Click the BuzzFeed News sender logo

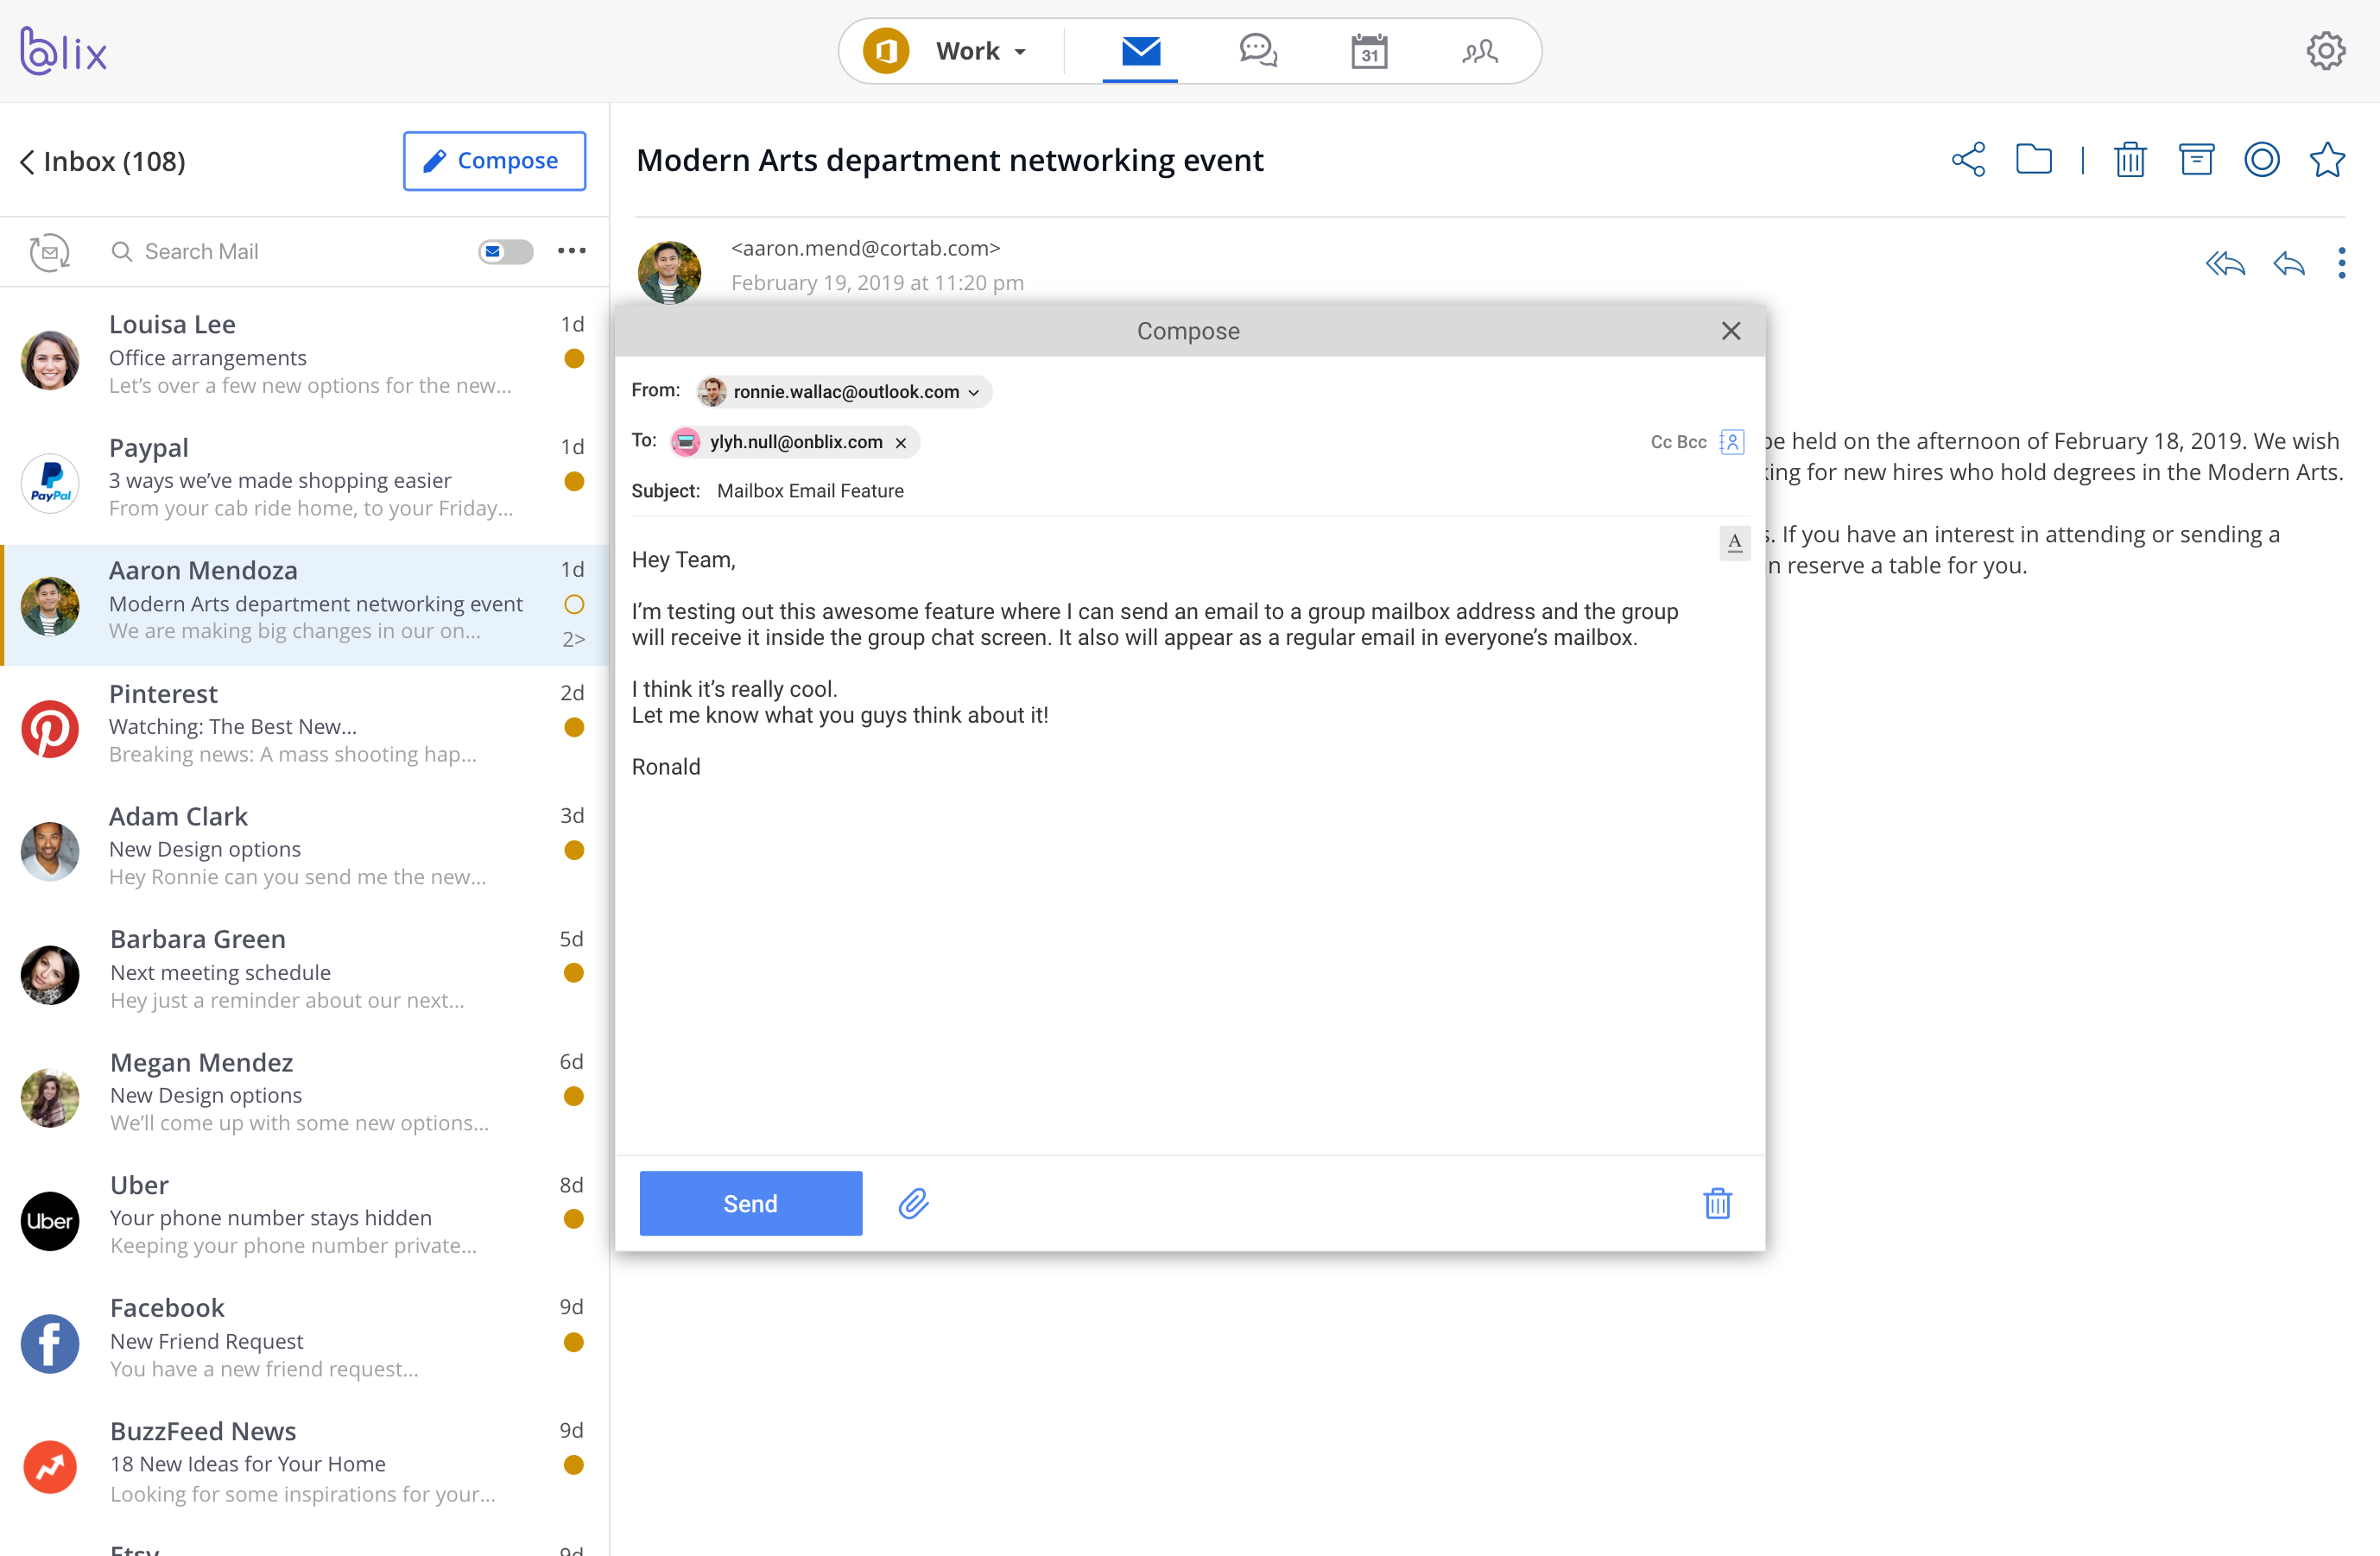(50, 1467)
